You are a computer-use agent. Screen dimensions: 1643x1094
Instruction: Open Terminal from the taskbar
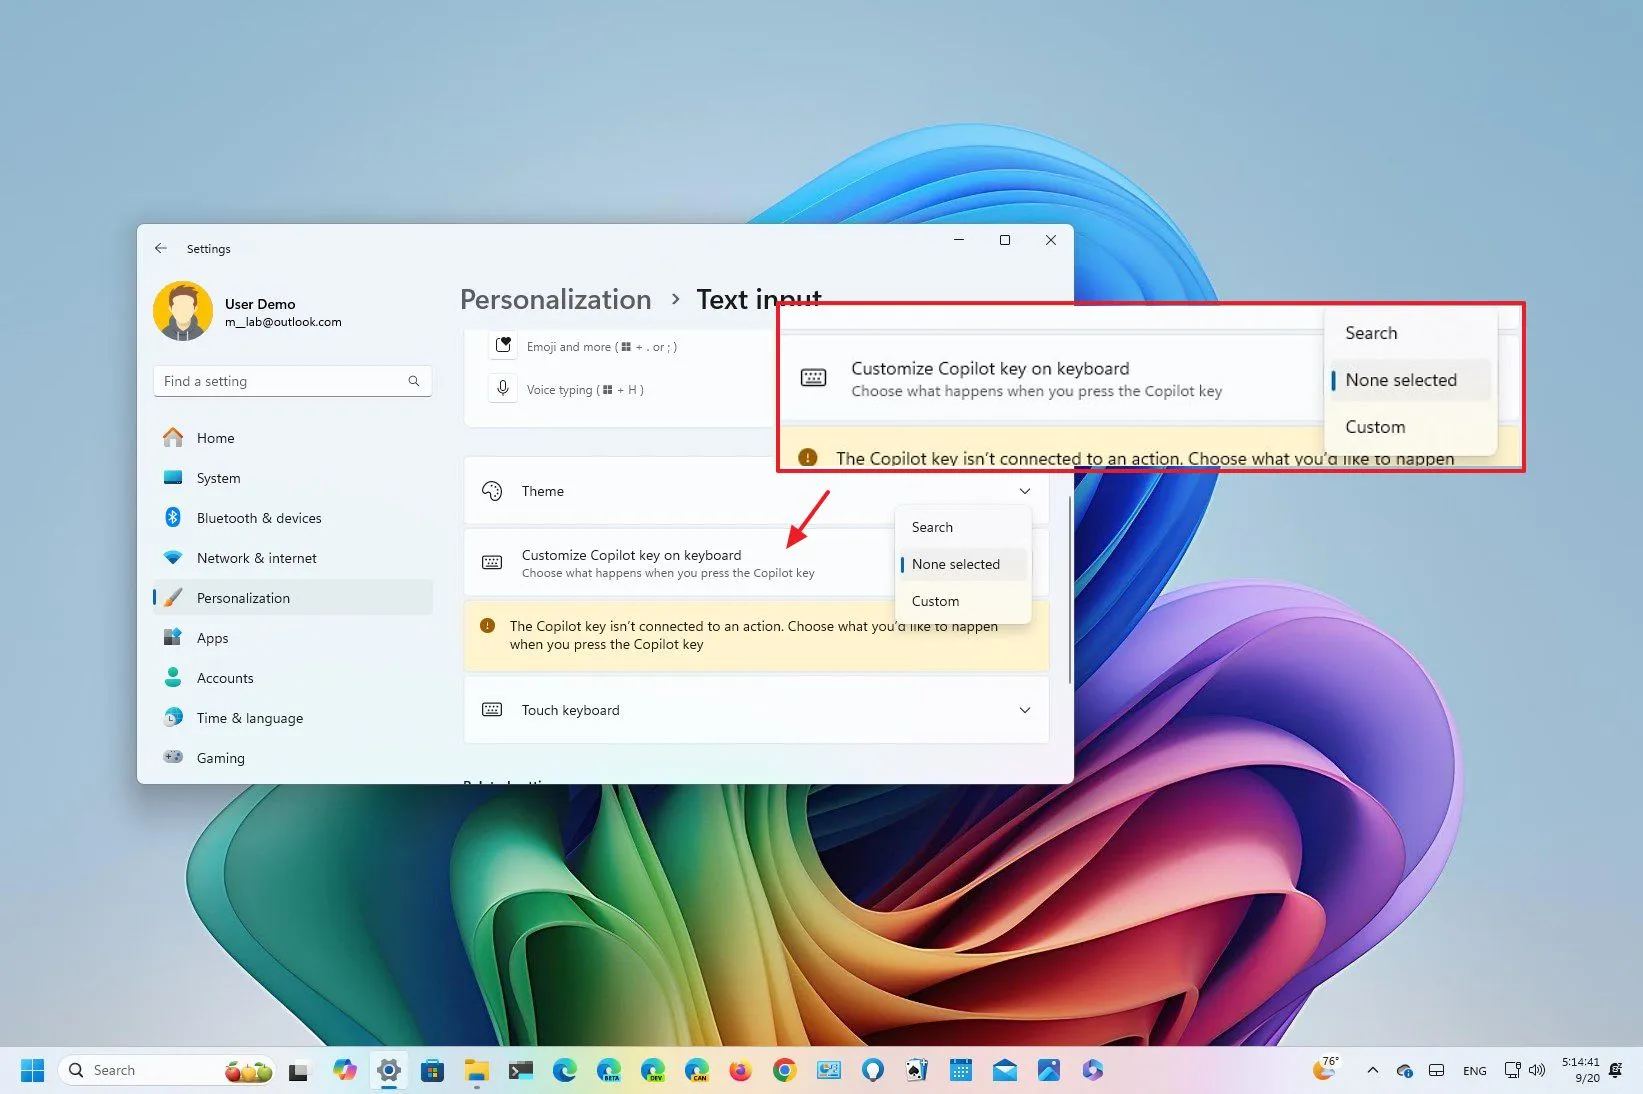click(x=521, y=1070)
